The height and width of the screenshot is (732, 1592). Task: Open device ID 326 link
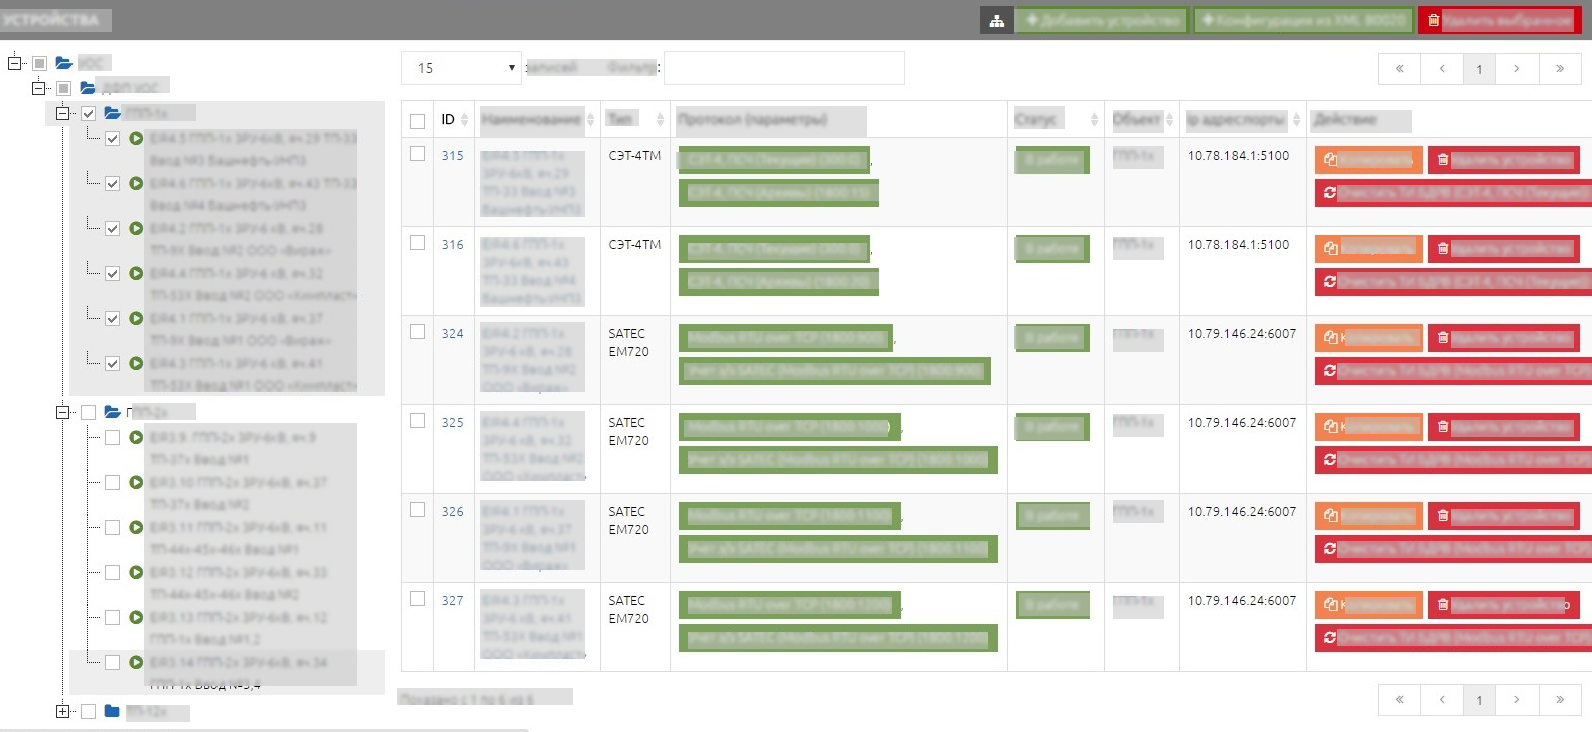(452, 512)
